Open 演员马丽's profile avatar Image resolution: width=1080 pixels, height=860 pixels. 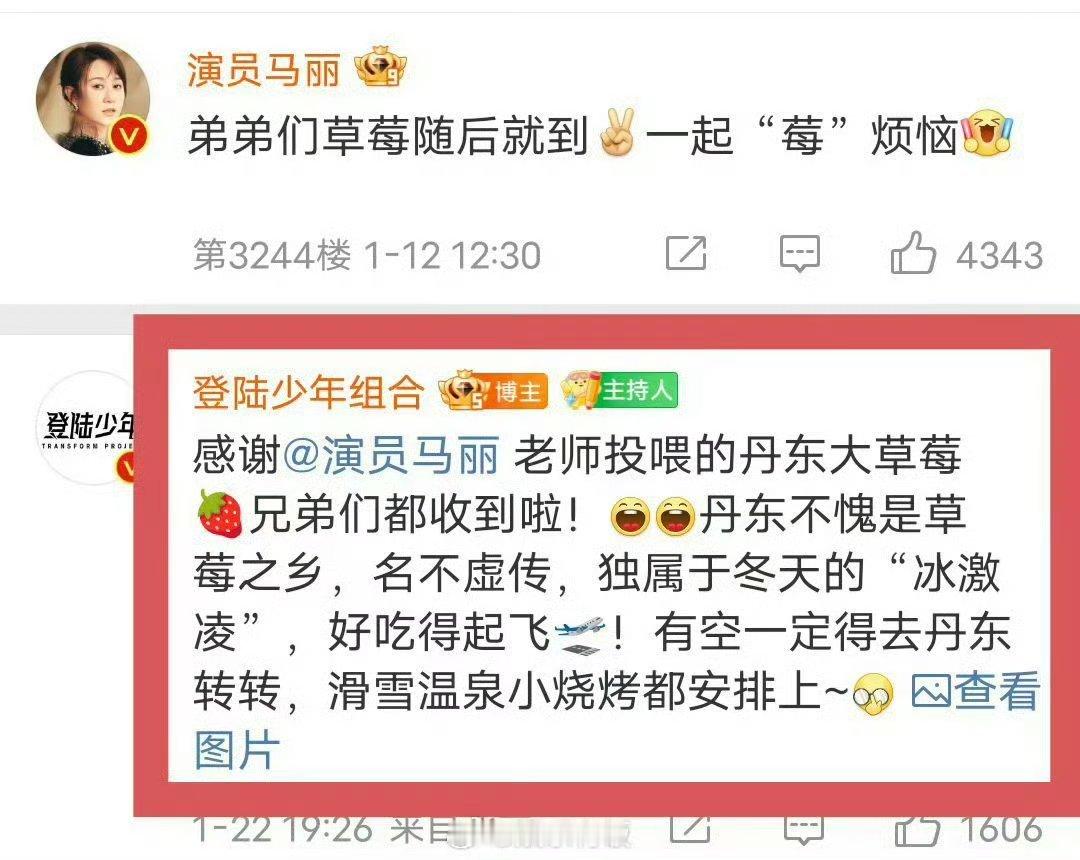(93, 99)
